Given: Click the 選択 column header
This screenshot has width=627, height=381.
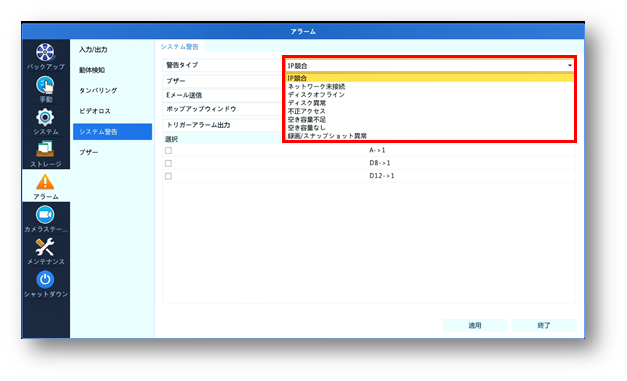Looking at the screenshot, I should pos(171,139).
